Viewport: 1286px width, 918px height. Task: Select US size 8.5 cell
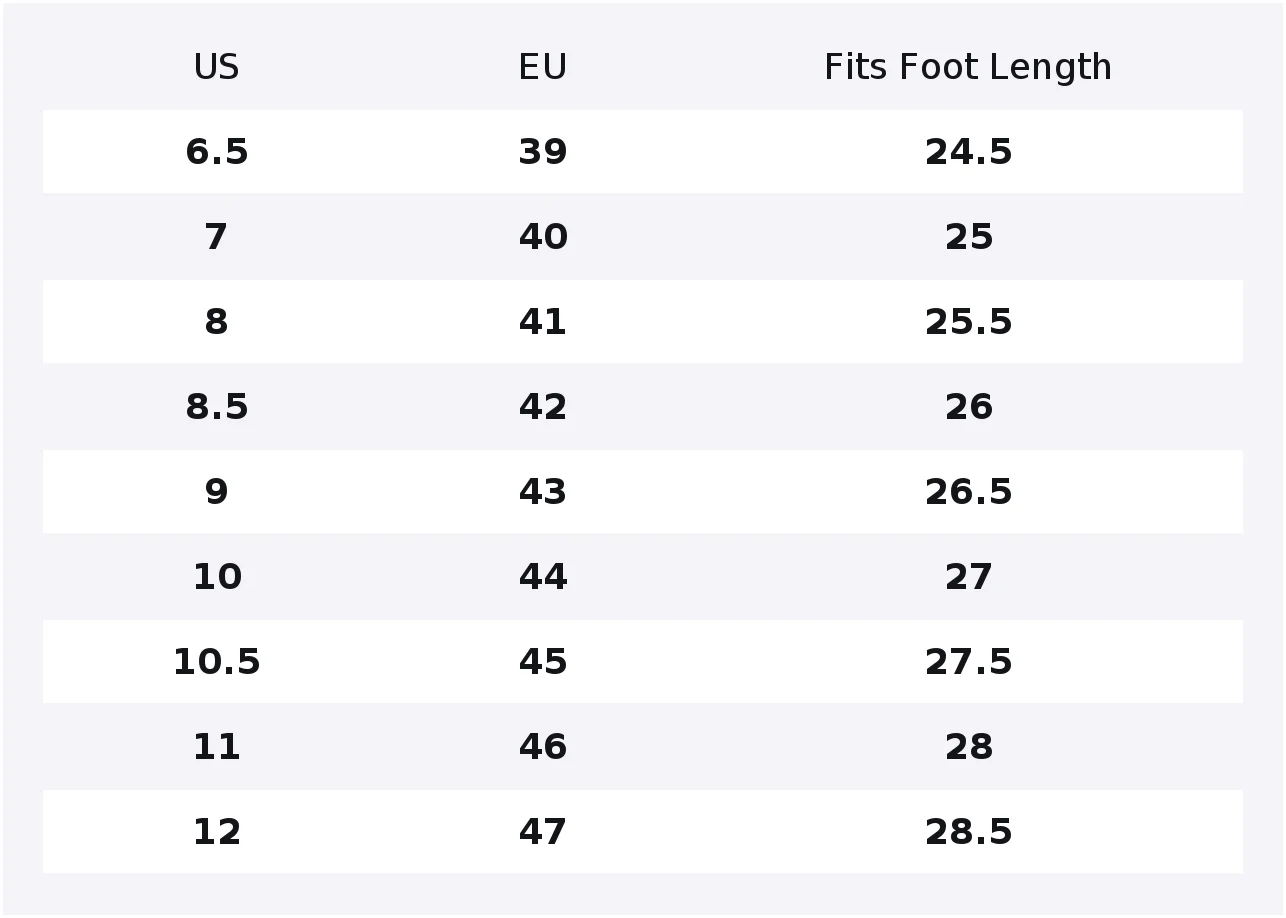(216, 407)
